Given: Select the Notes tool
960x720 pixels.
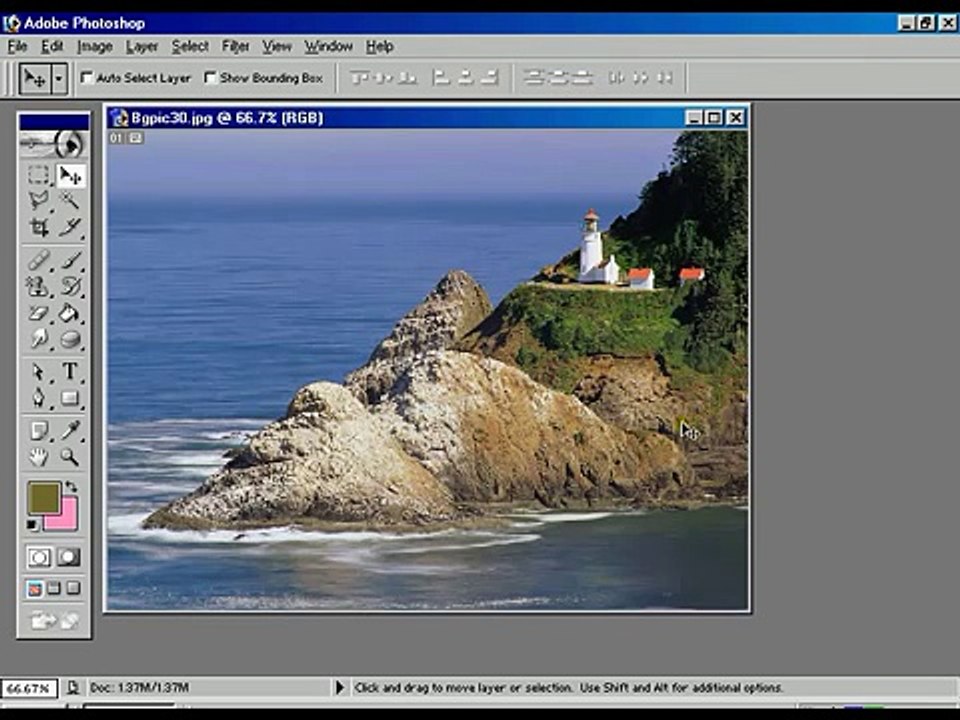Looking at the screenshot, I should point(39,430).
